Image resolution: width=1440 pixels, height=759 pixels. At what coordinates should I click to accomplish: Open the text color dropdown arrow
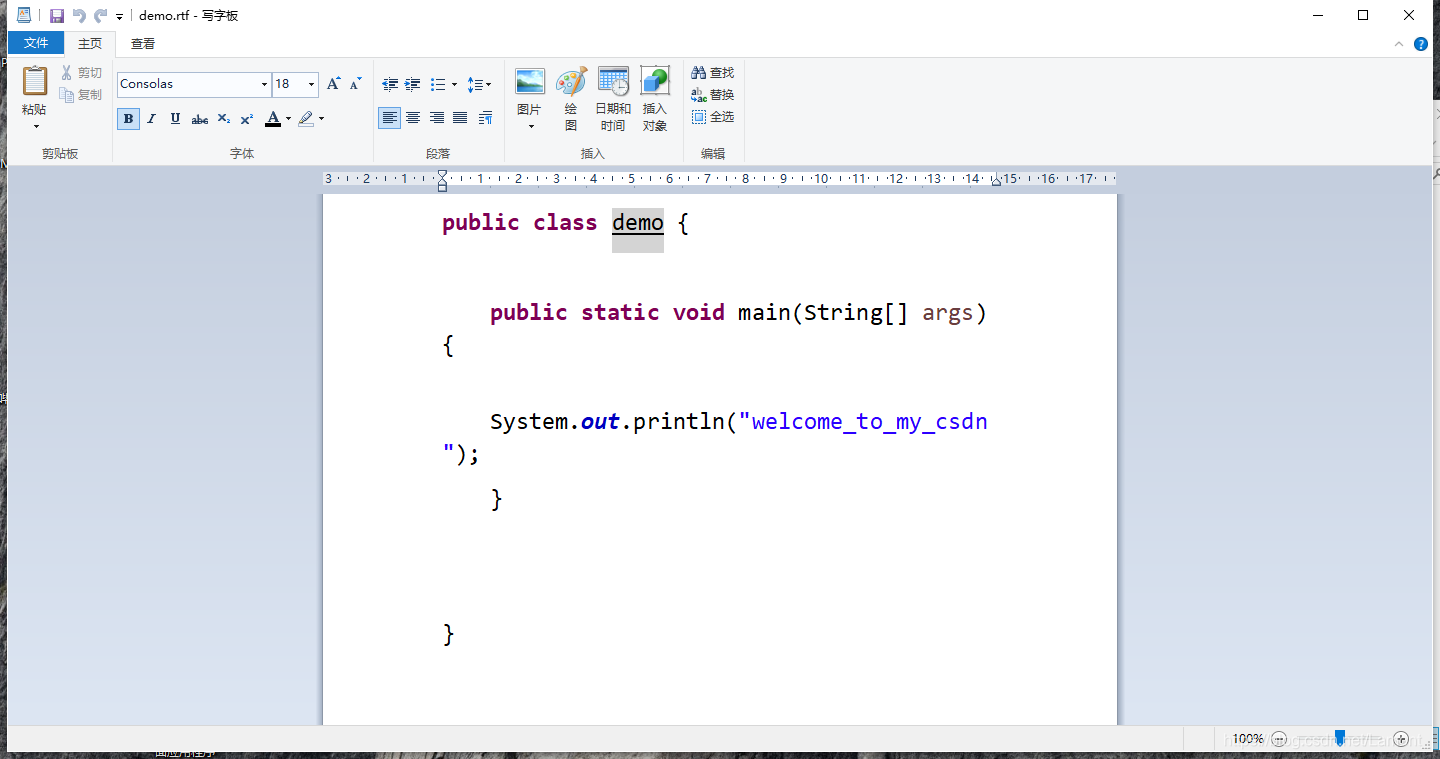point(289,119)
